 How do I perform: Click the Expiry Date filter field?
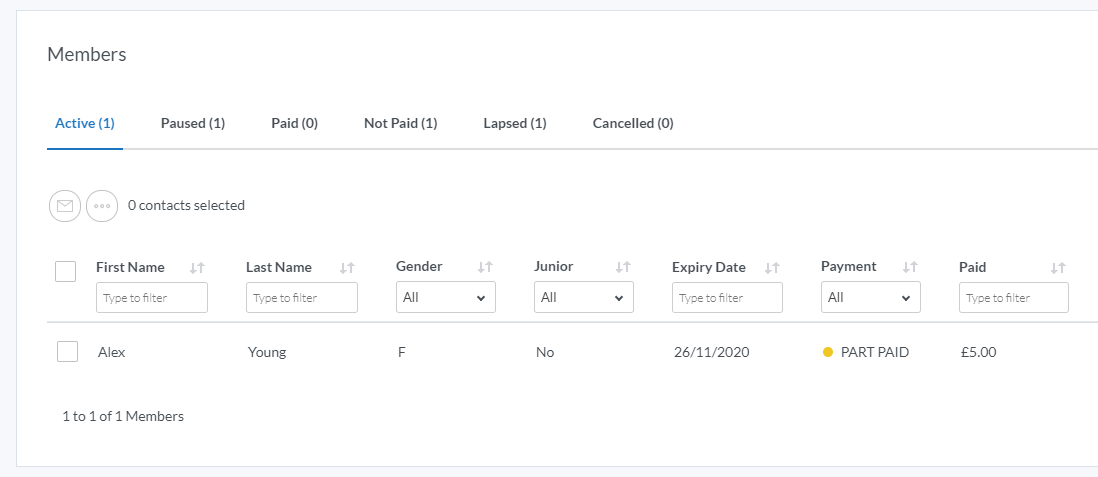click(x=728, y=298)
